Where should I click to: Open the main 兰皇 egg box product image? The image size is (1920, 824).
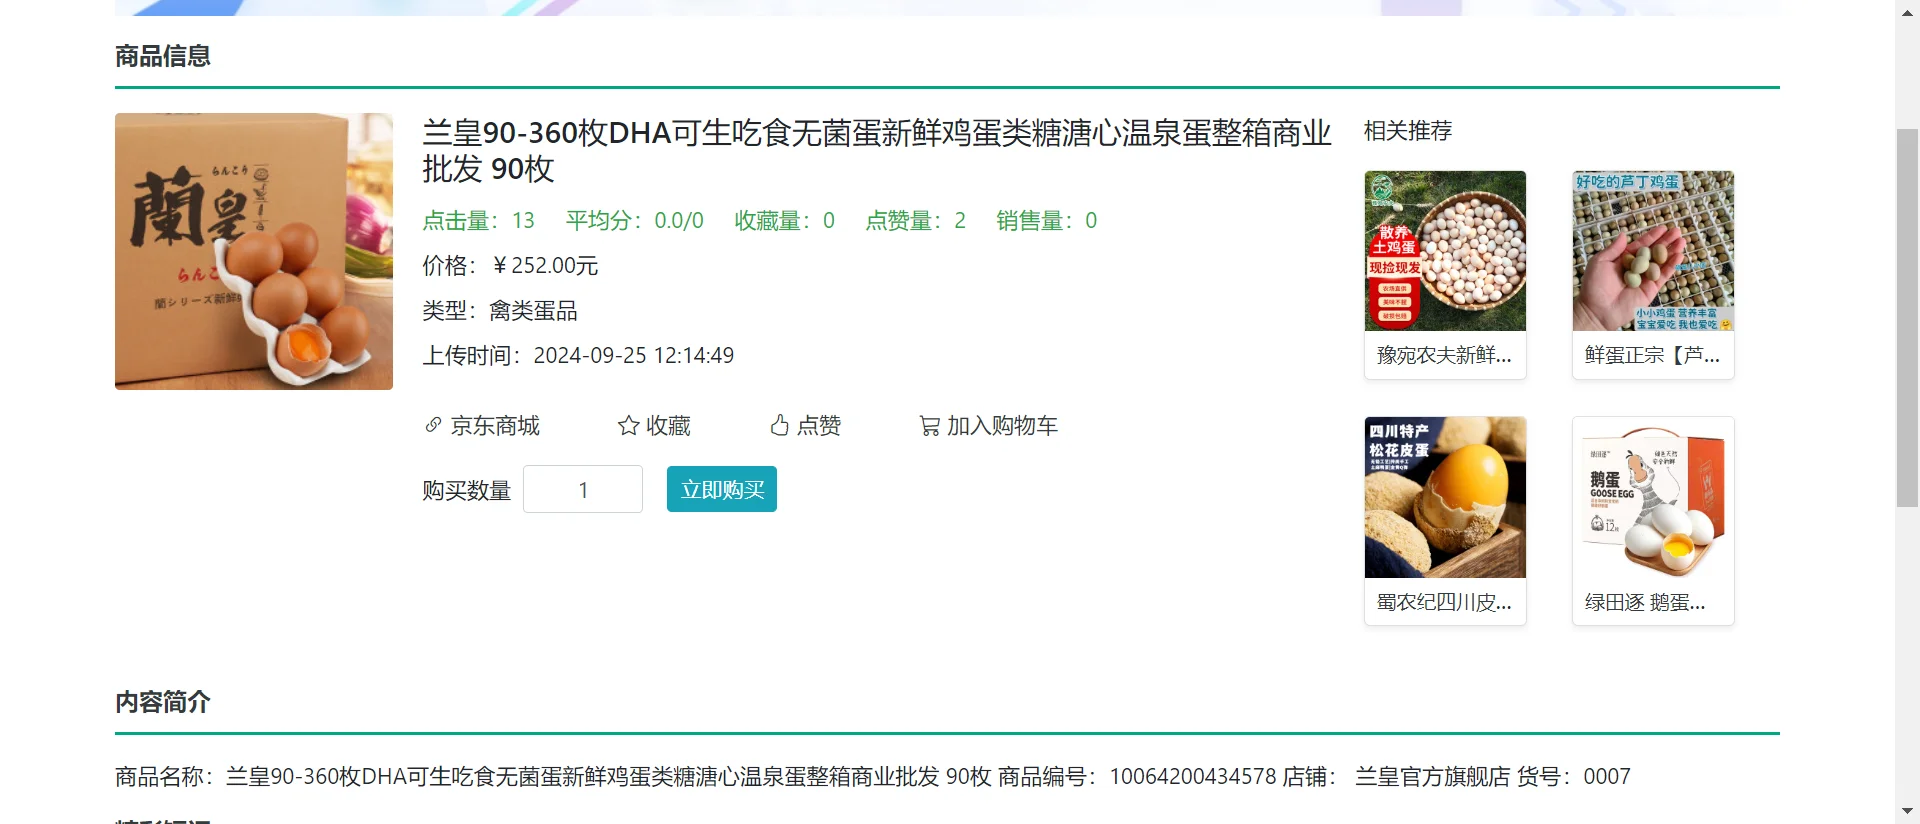click(x=254, y=251)
